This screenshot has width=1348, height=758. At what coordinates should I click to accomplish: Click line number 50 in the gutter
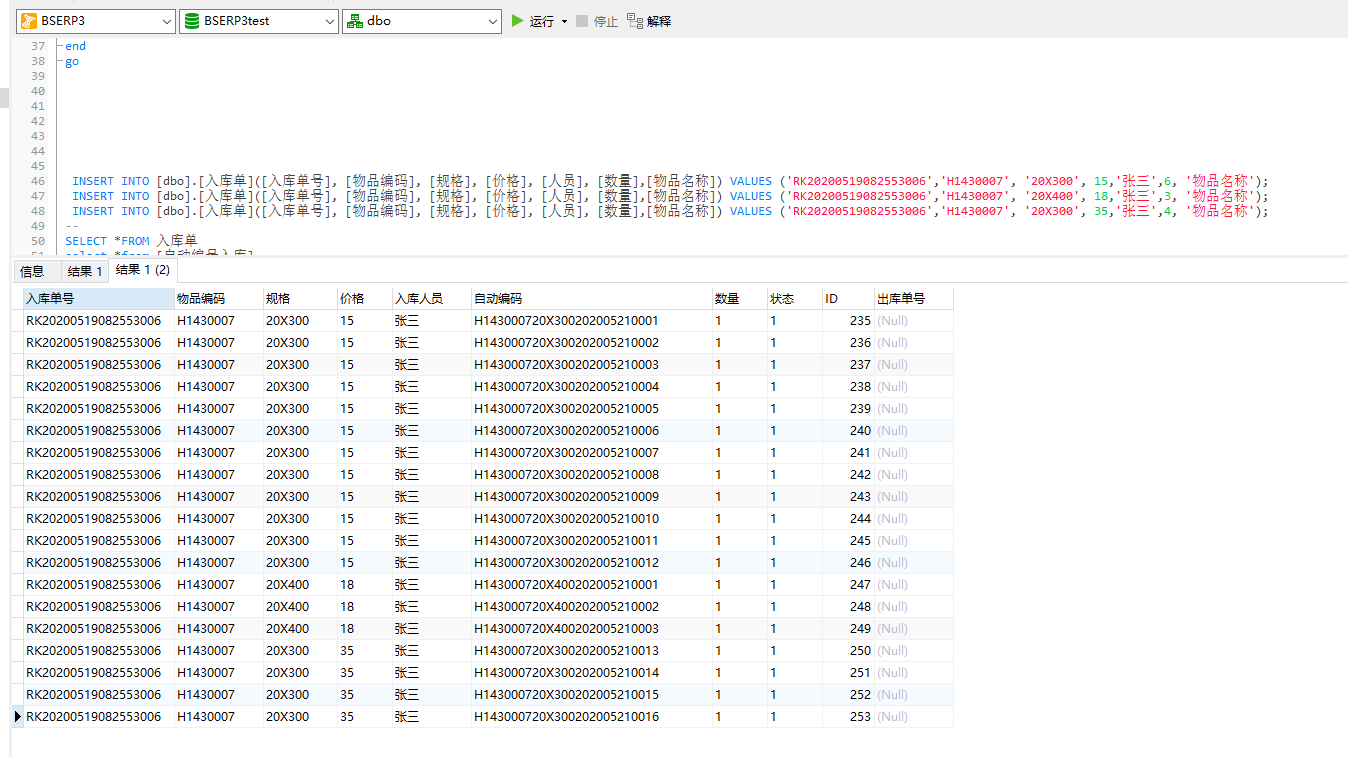[x=38, y=241]
